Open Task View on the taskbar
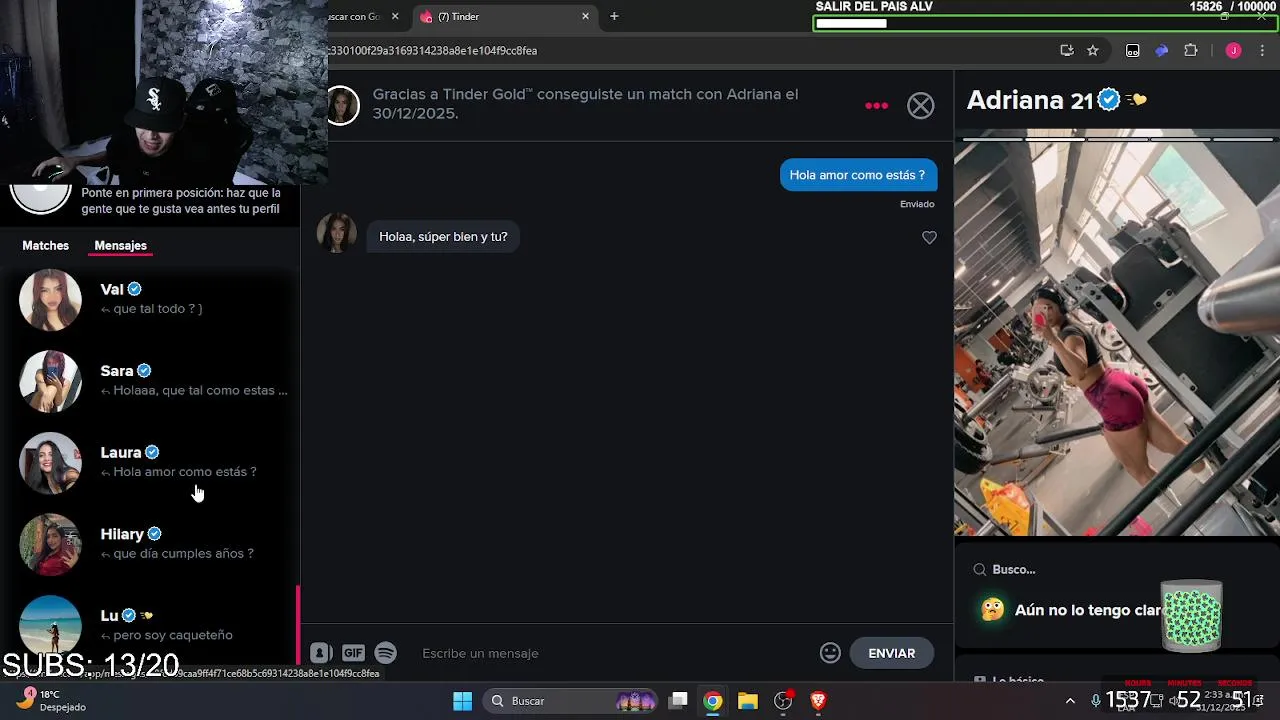Screen dimensions: 1280x720 pos(678,701)
